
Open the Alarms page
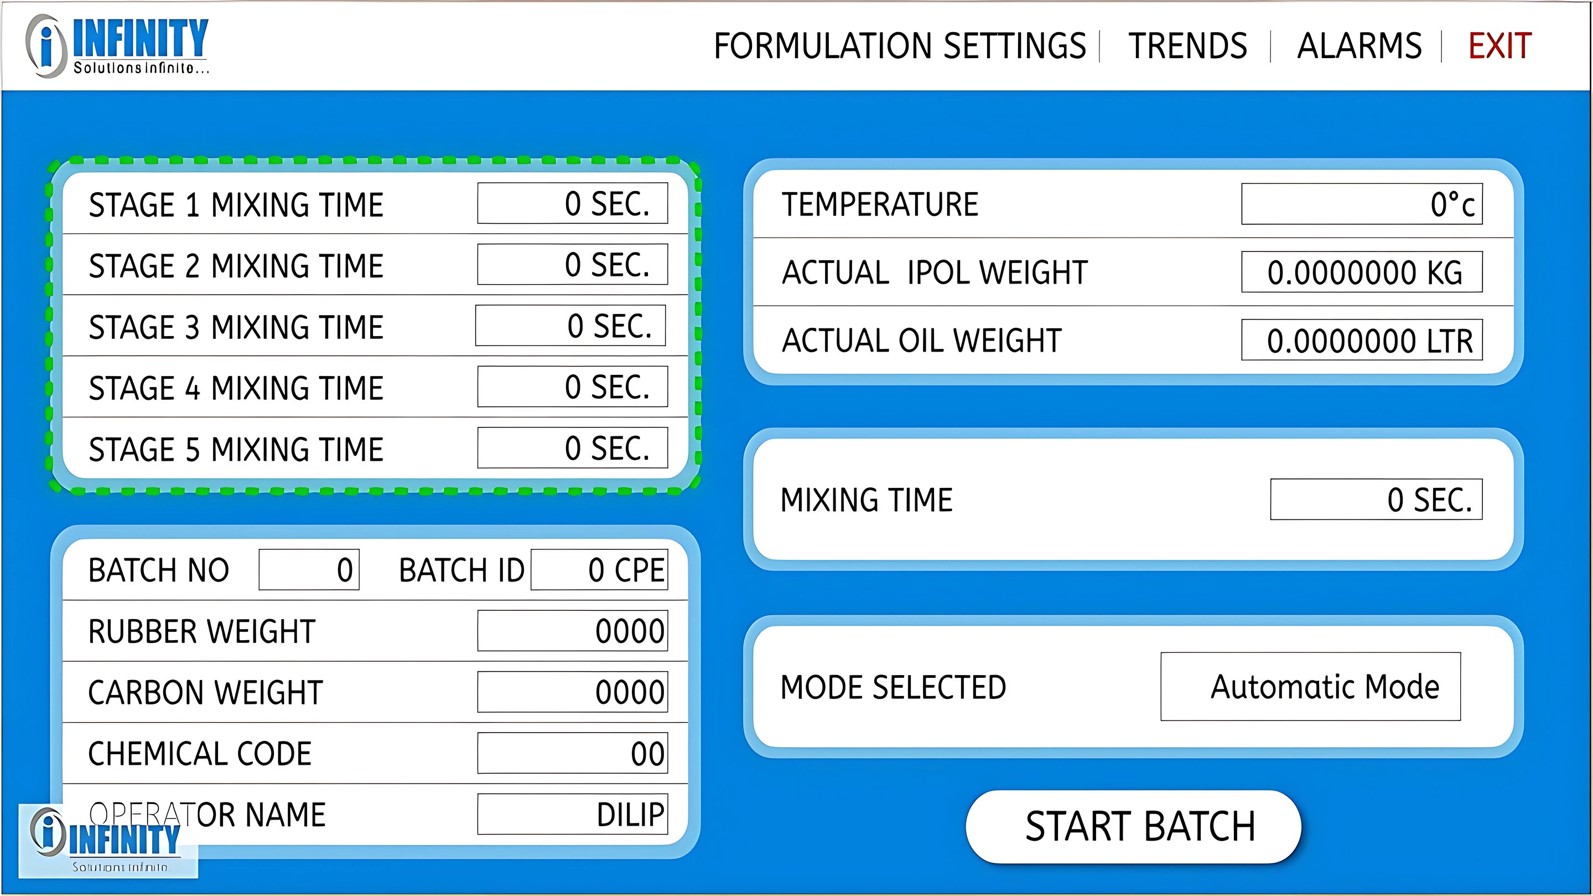tap(1358, 46)
